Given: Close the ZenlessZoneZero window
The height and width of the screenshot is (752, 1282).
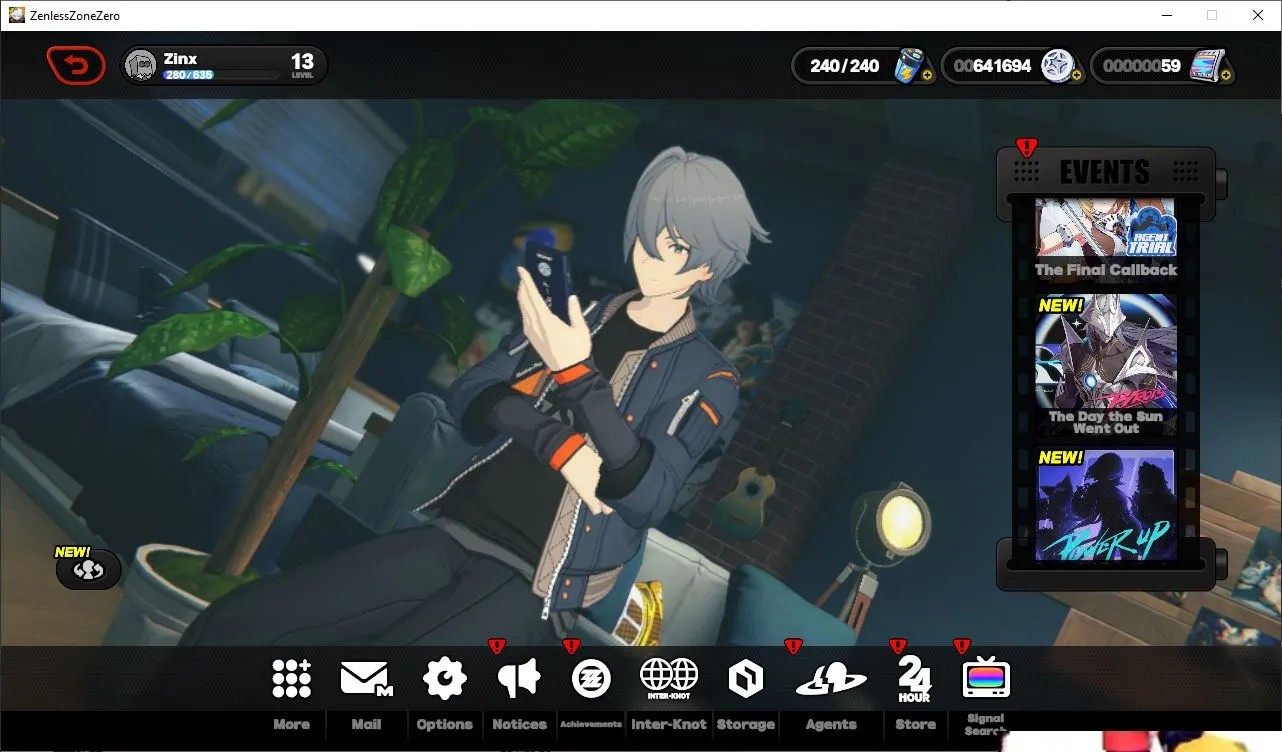Looking at the screenshot, I should click(1258, 15).
